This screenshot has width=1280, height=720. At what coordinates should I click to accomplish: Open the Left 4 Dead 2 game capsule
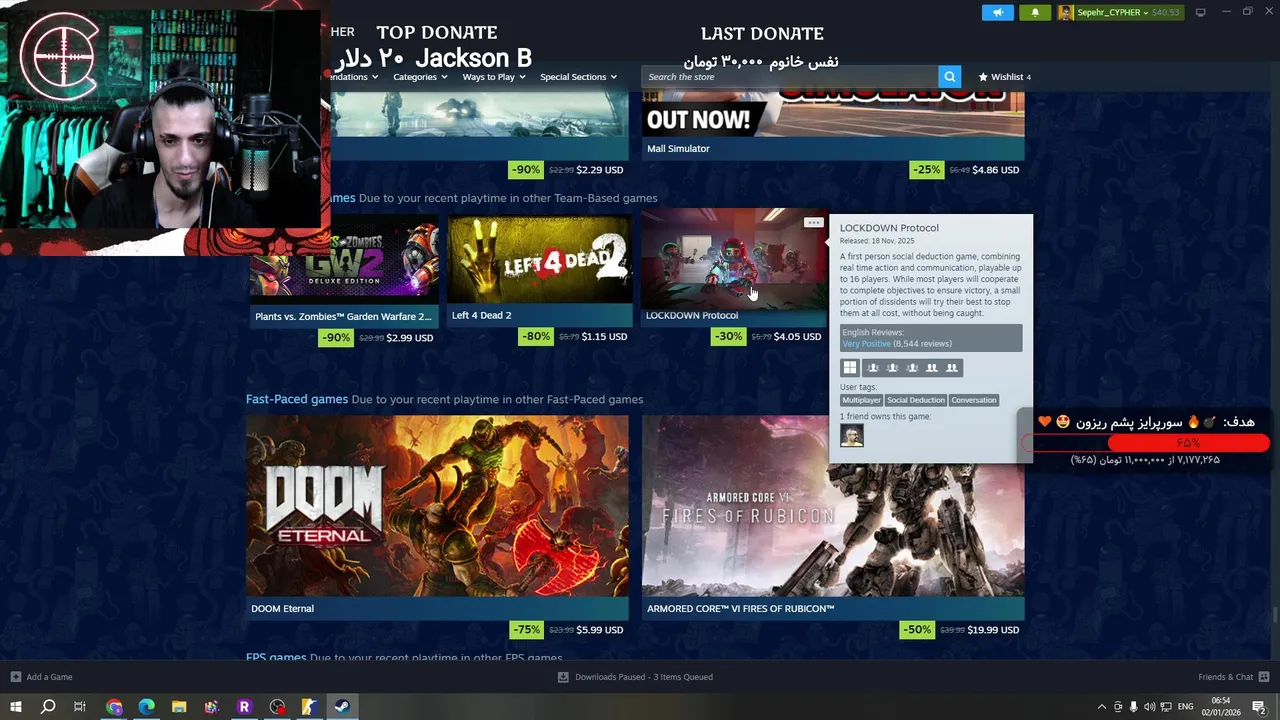tap(539, 269)
